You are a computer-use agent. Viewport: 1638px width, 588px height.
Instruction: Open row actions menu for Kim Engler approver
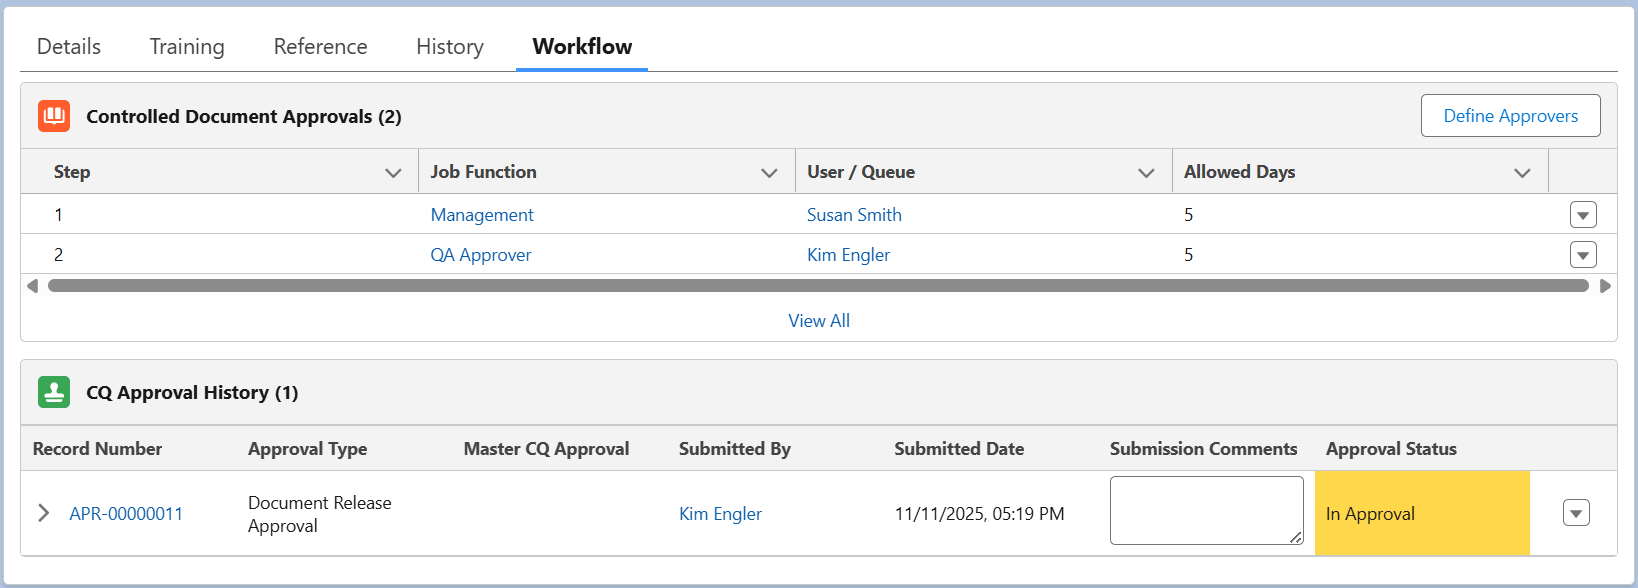[x=1583, y=255]
